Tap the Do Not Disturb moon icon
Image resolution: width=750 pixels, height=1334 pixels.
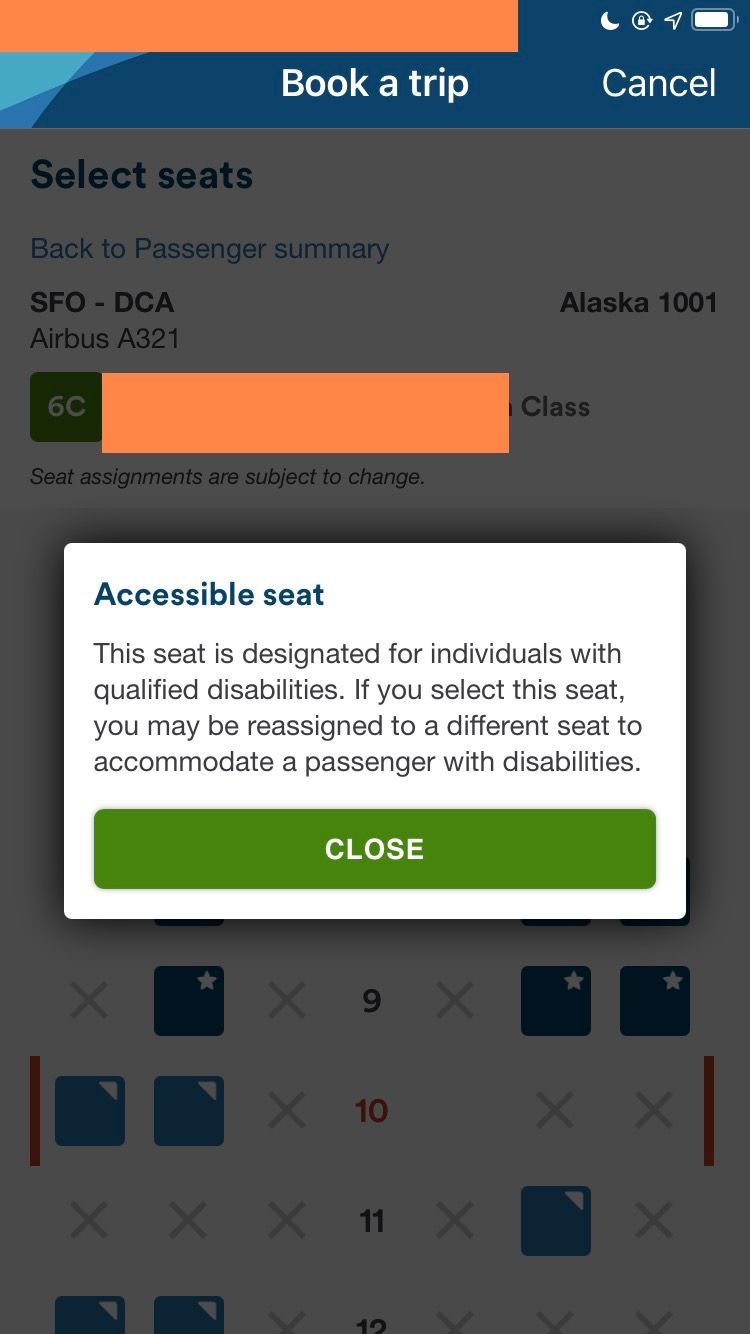[x=609, y=20]
